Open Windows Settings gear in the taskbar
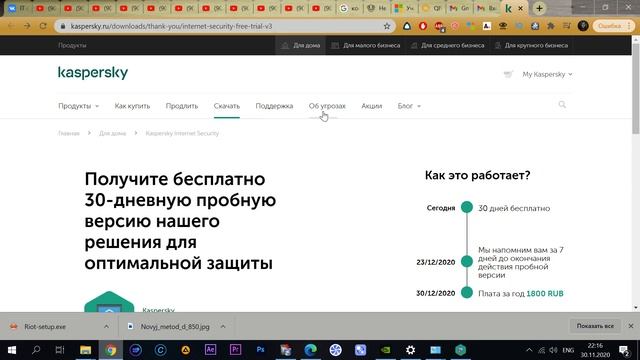The image size is (640, 360). [x=410, y=350]
